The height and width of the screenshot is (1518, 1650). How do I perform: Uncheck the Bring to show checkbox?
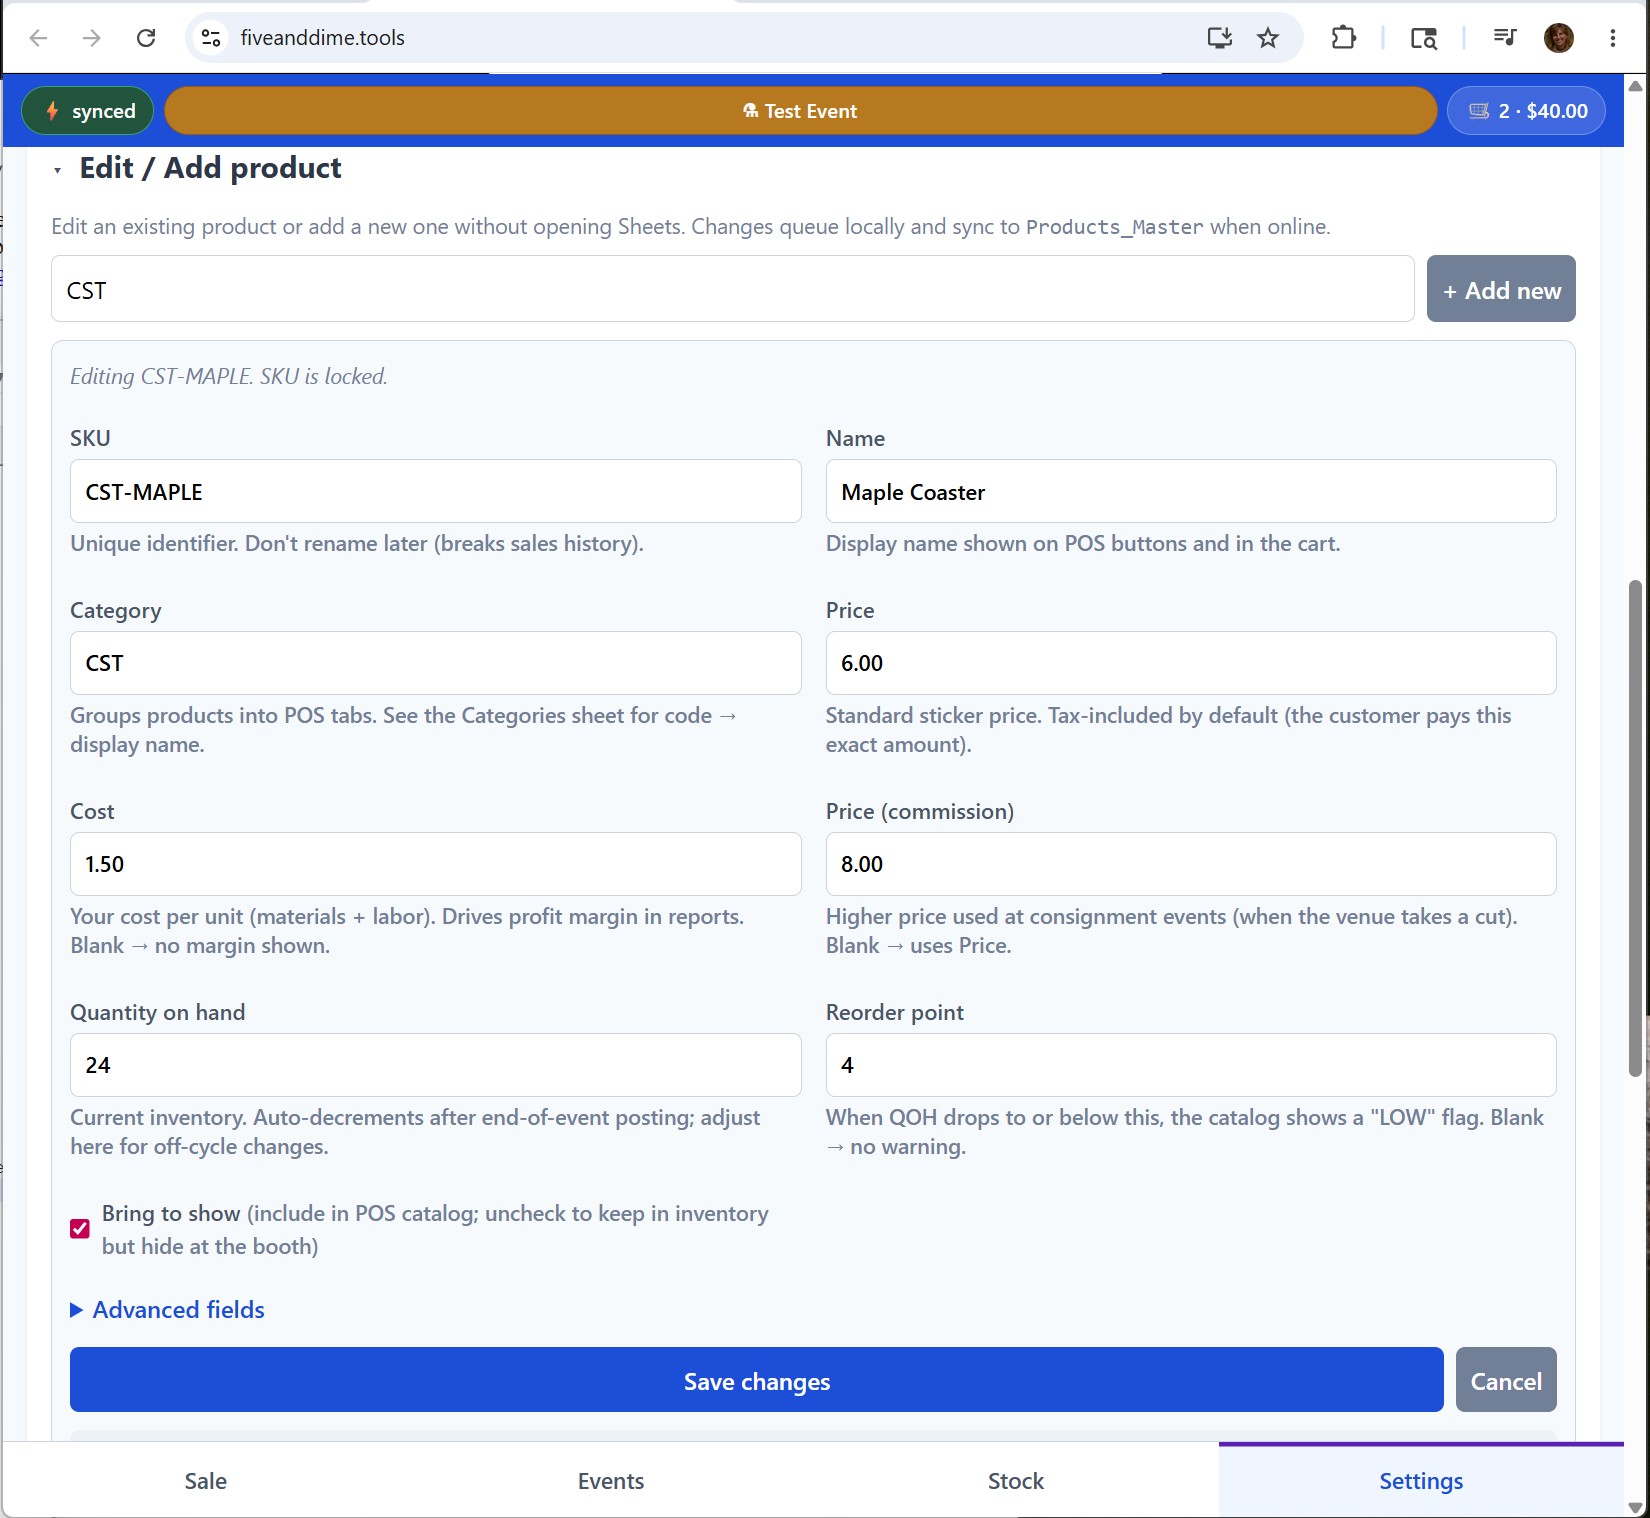point(80,1229)
